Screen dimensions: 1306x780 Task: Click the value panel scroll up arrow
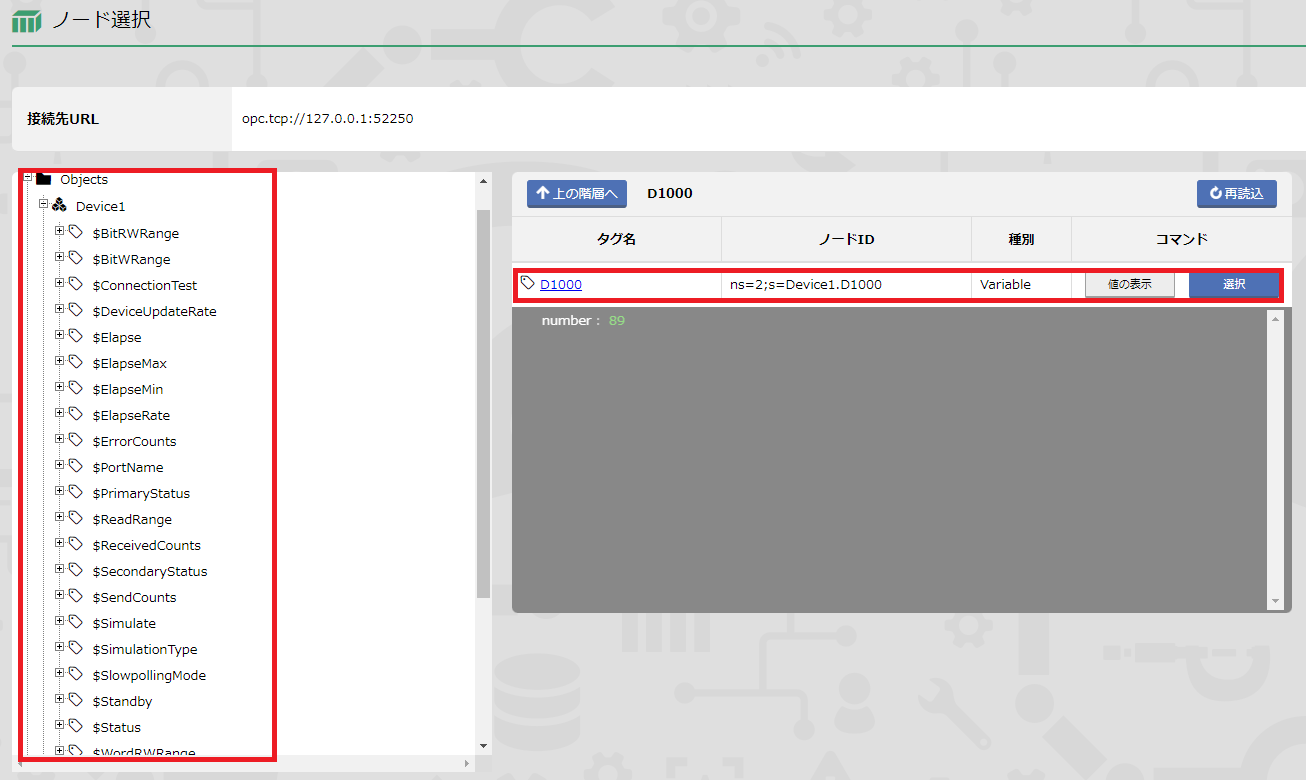pyautogui.click(x=1274, y=317)
